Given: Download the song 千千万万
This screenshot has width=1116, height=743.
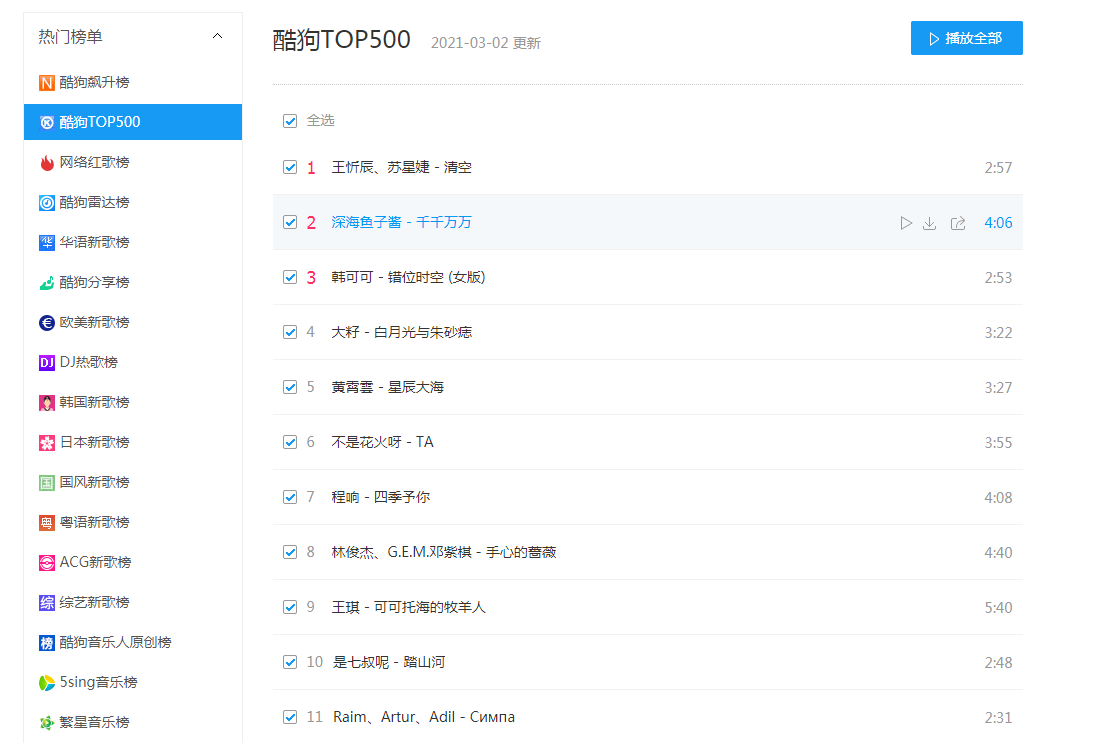Looking at the screenshot, I should [930, 223].
